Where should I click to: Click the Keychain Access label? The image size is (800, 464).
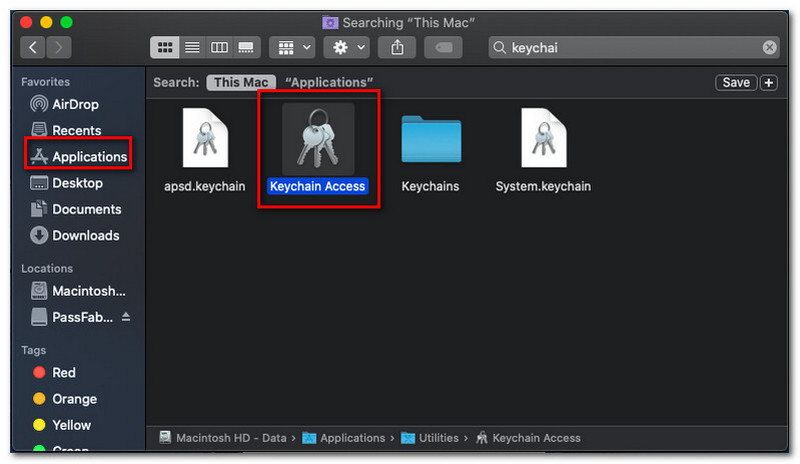click(x=317, y=186)
